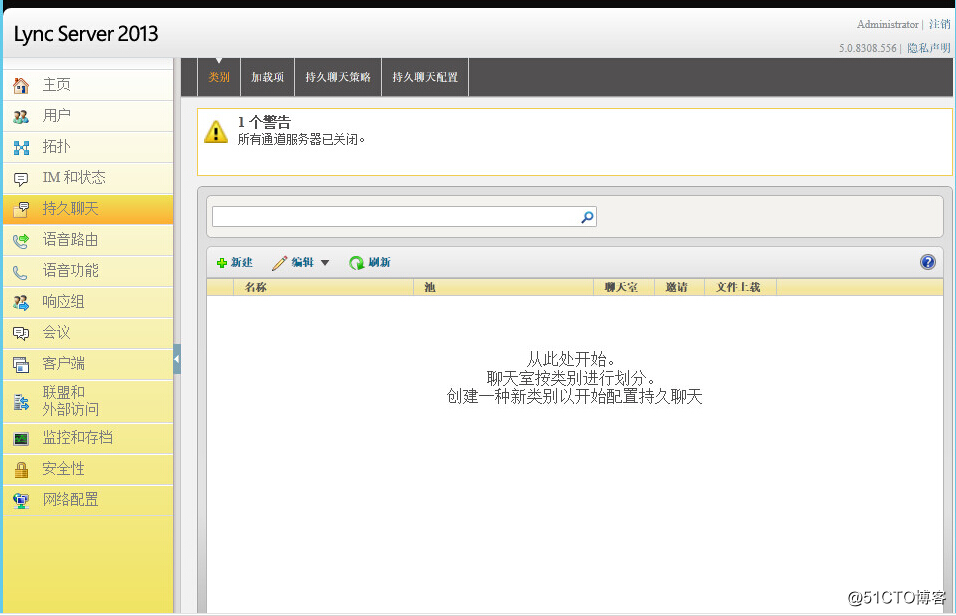The width and height of the screenshot is (956, 616).
Task: Click the phone arrow icon beside 语音路由
Action: click(x=21, y=241)
